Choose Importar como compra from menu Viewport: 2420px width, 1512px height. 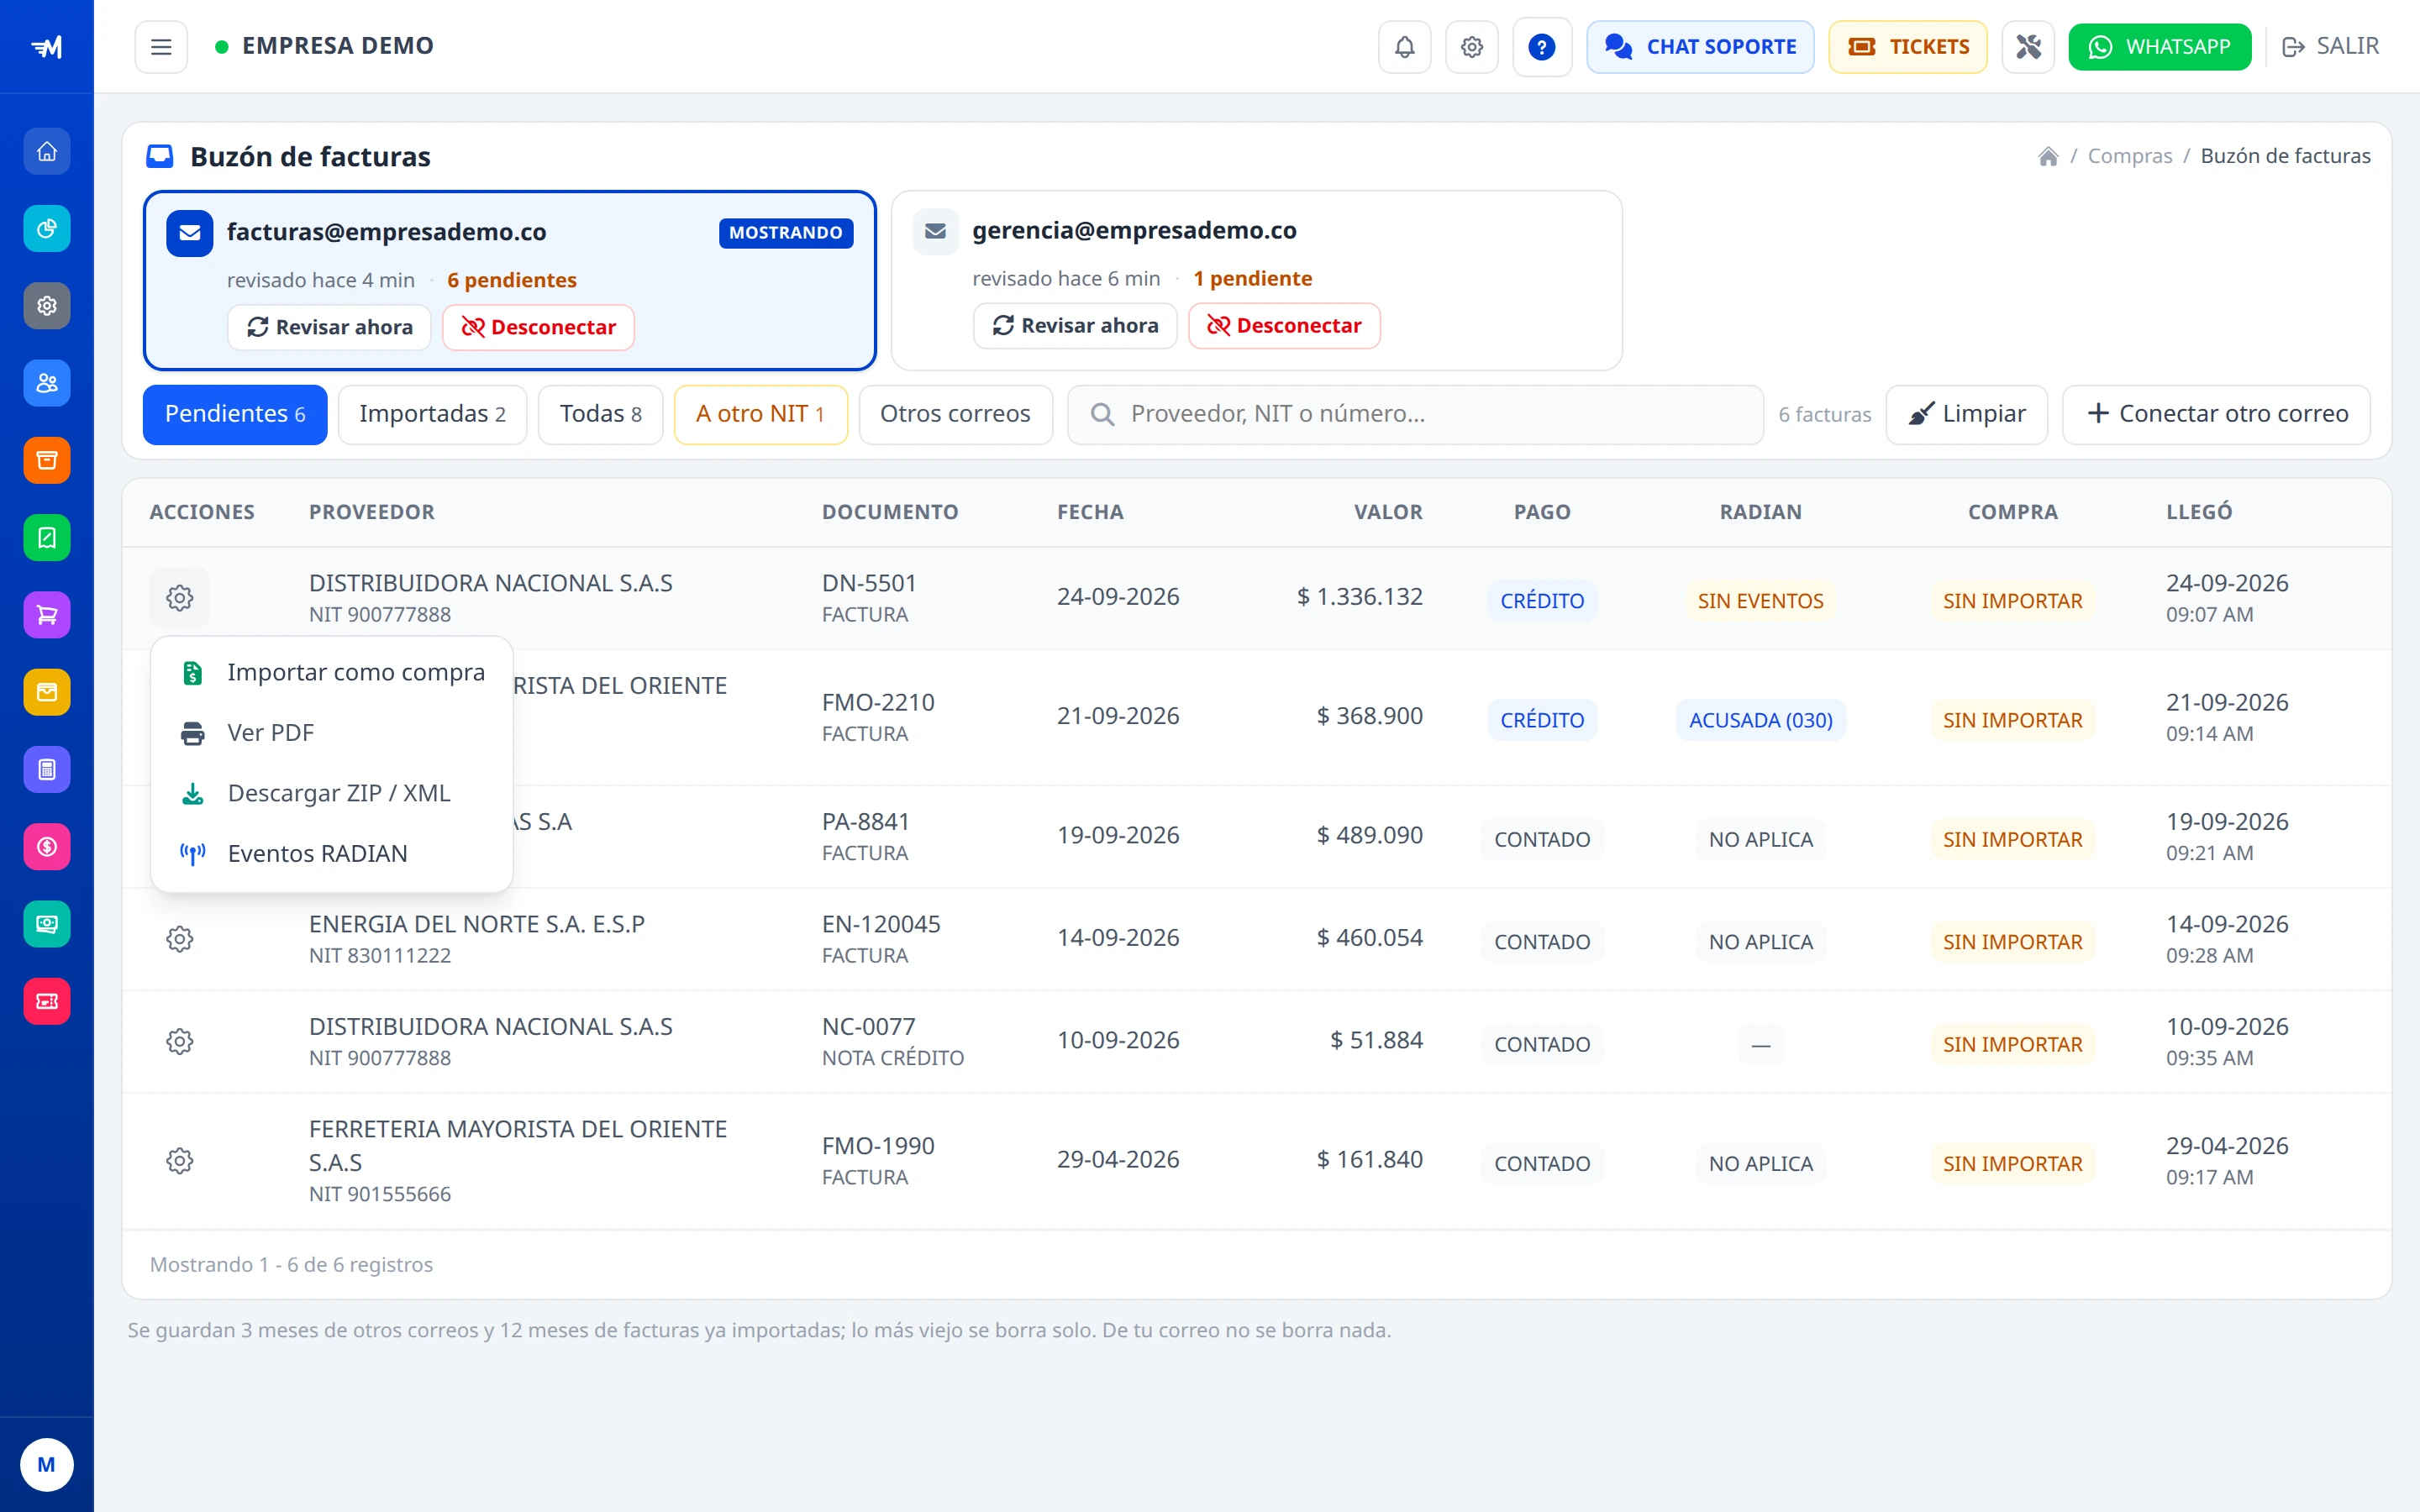[332, 672]
